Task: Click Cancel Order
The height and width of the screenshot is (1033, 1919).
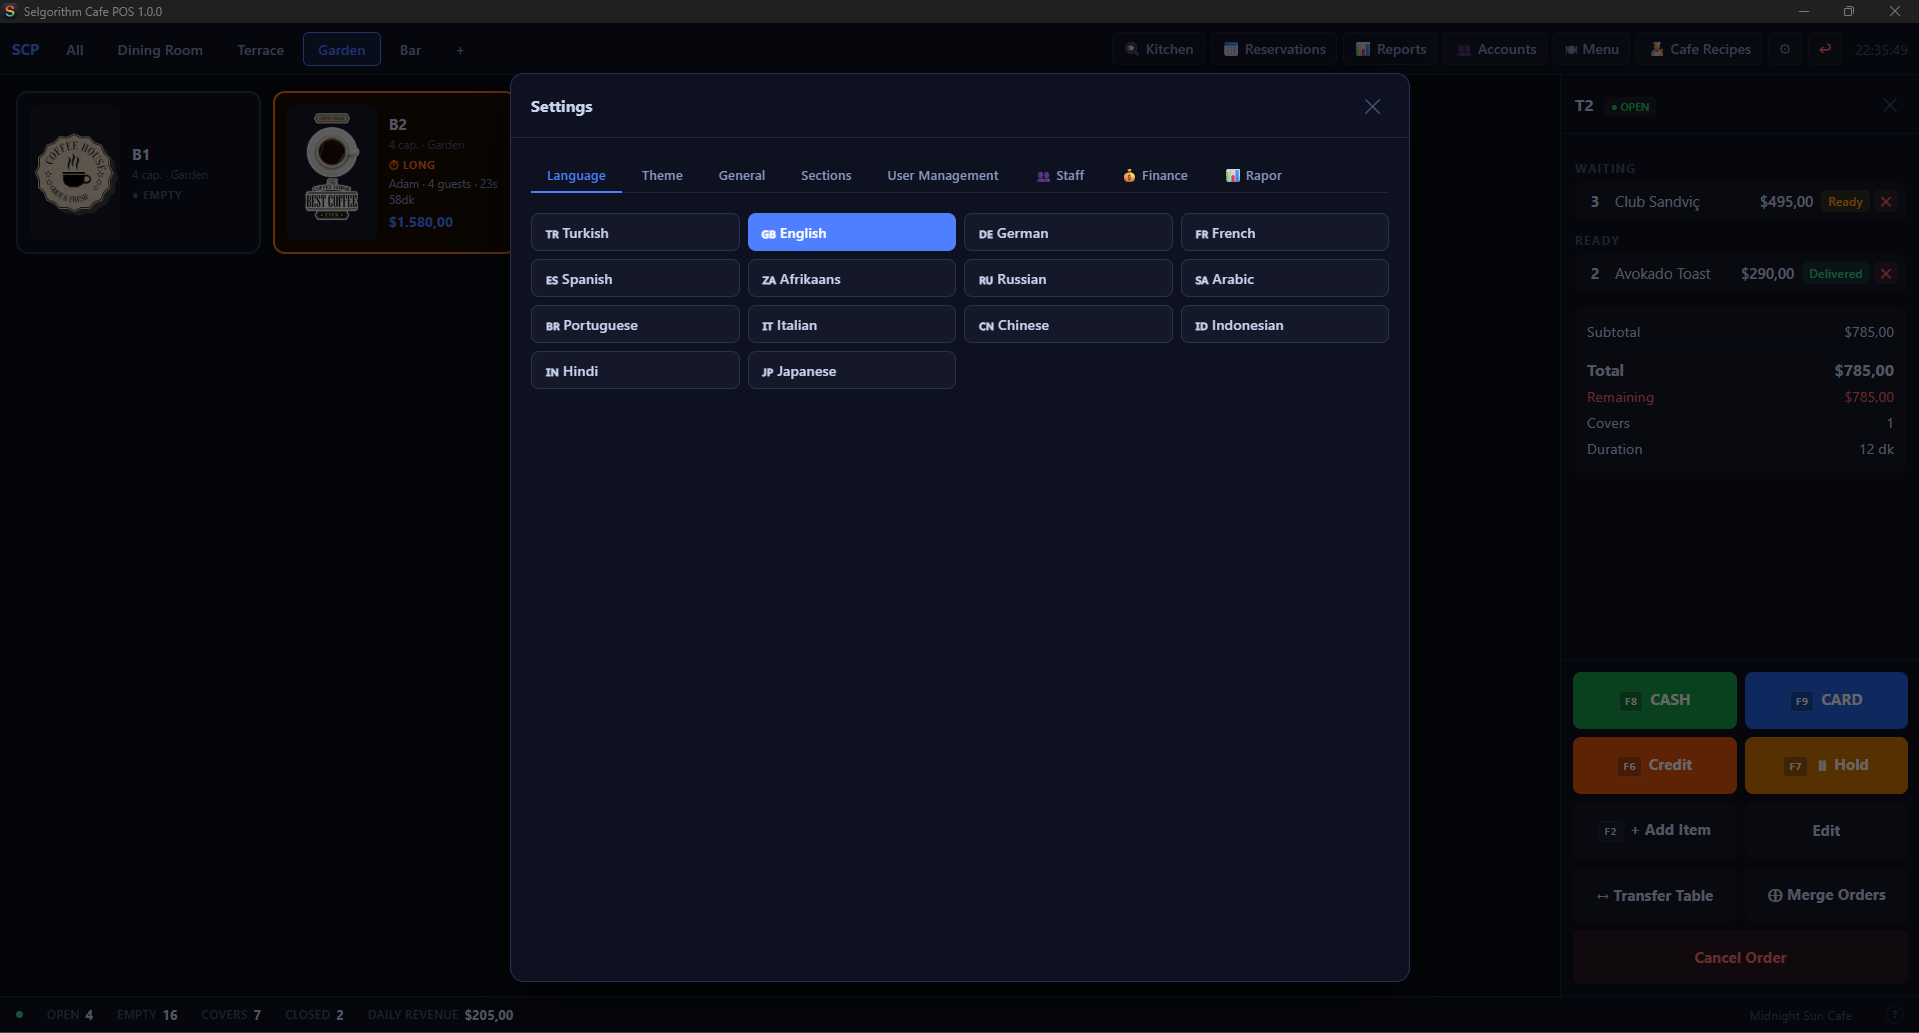Action: (1740, 957)
